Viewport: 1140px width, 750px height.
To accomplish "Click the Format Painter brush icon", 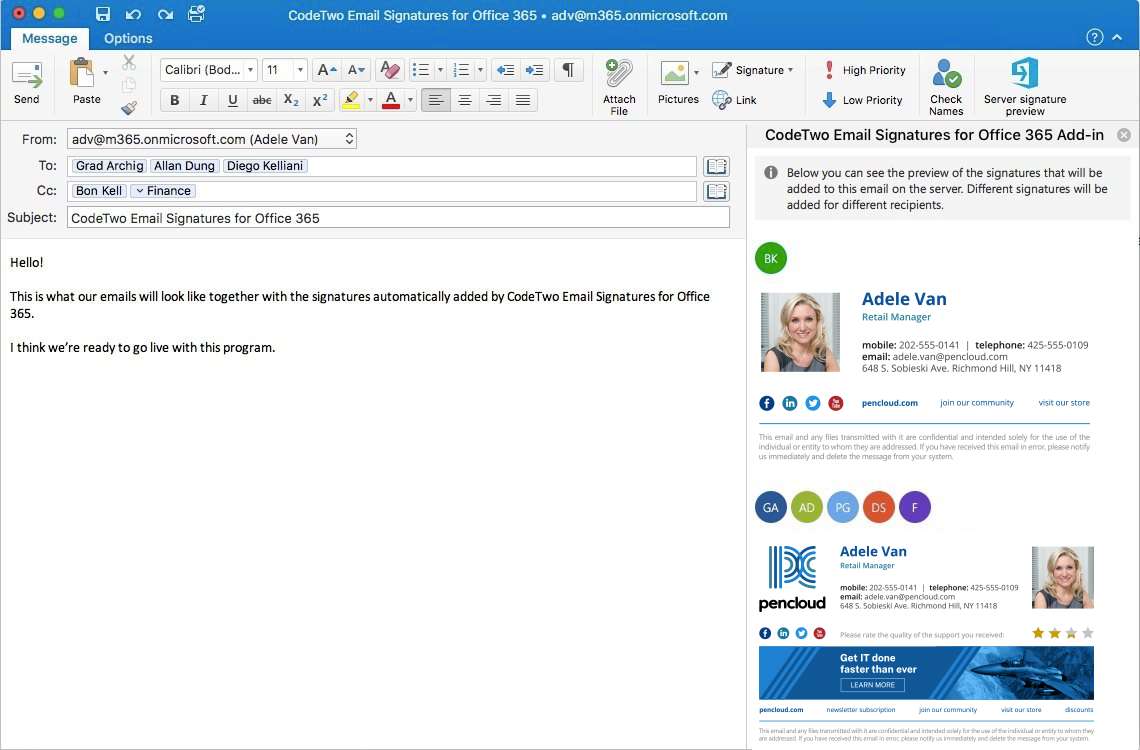I will coord(129,108).
